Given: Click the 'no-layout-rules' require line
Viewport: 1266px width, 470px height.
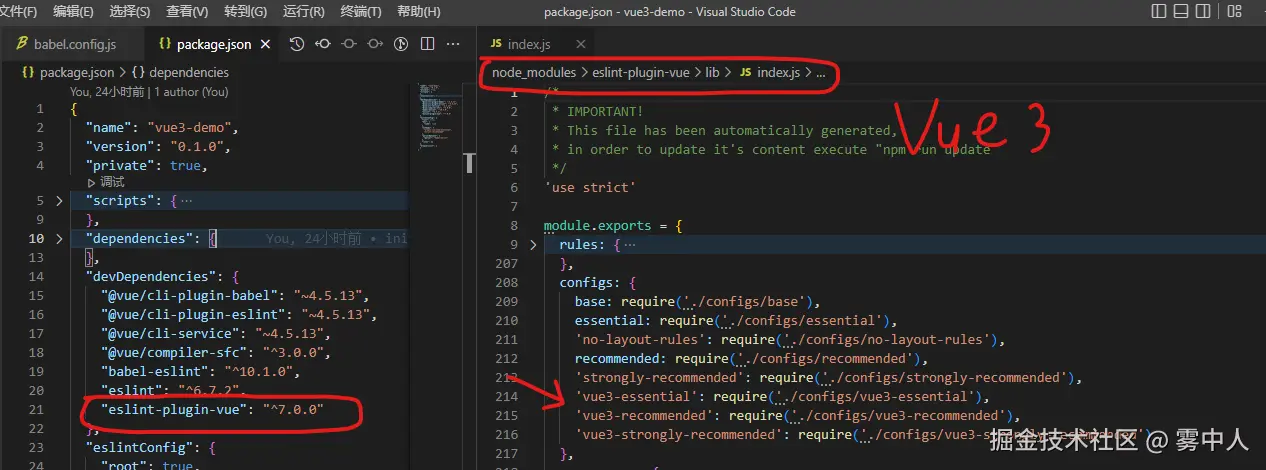Looking at the screenshot, I should [x=789, y=340].
